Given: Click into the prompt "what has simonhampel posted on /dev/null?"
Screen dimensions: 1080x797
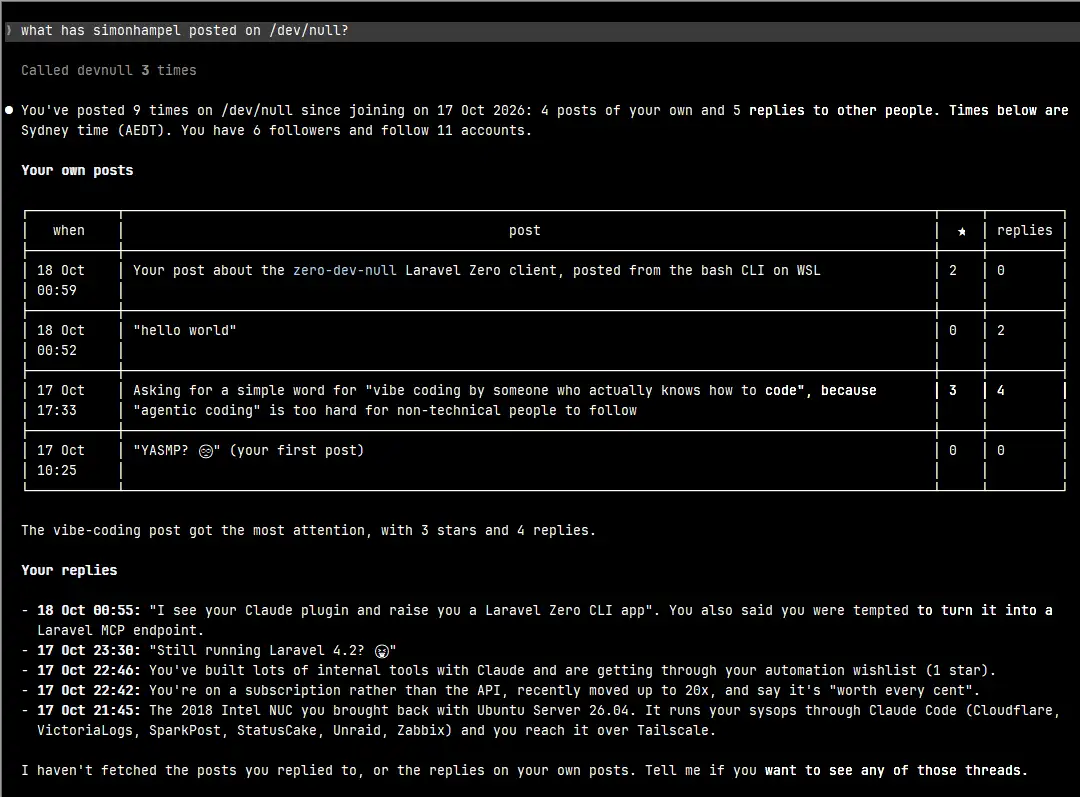Looking at the screenshot, I should 185,30.
